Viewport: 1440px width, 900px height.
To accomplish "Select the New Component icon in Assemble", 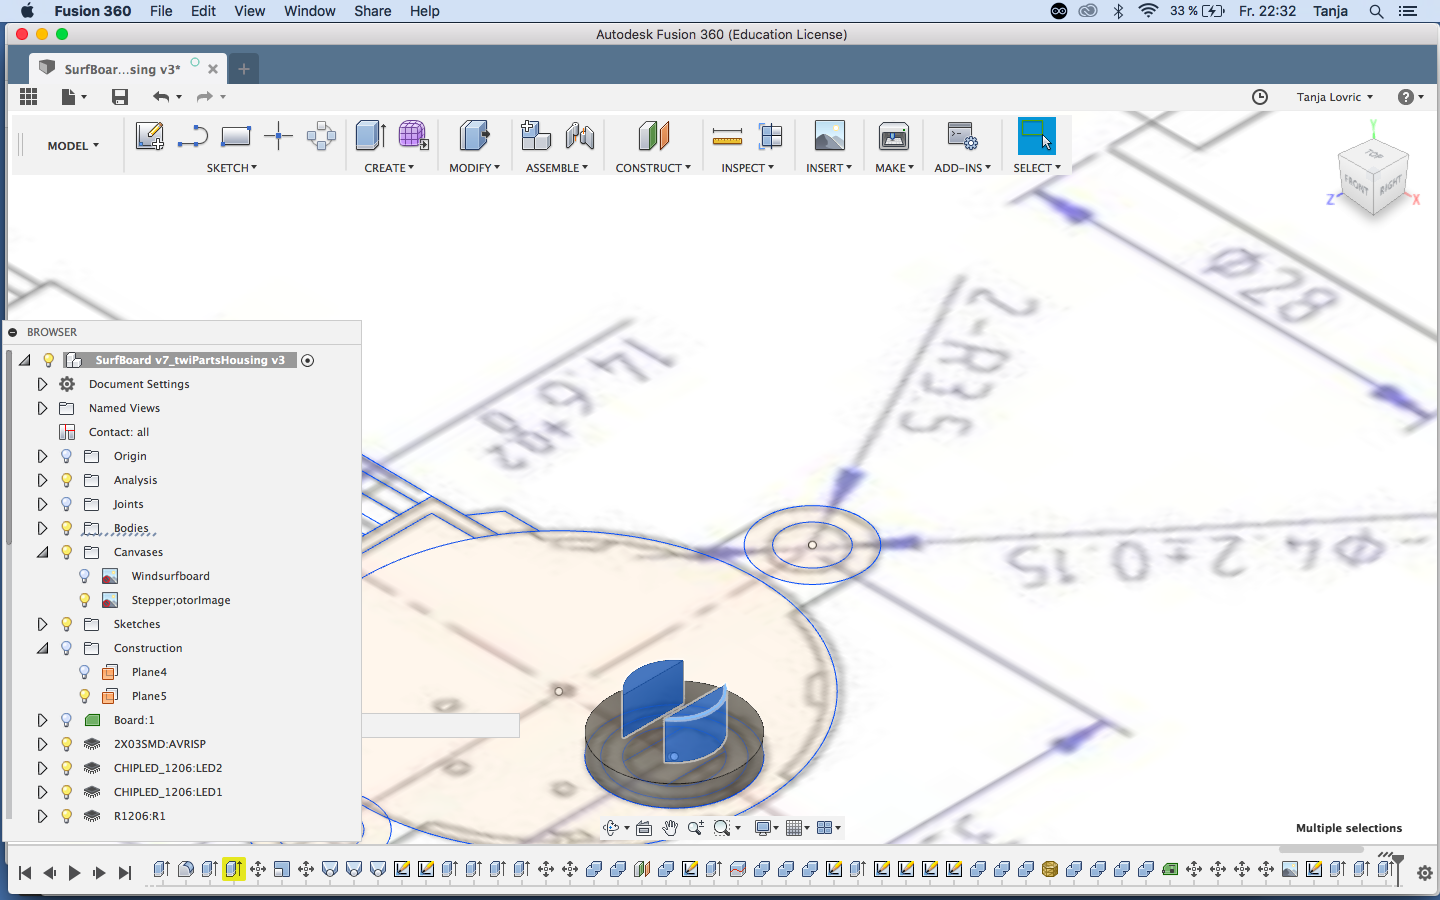I will [536, 136].
